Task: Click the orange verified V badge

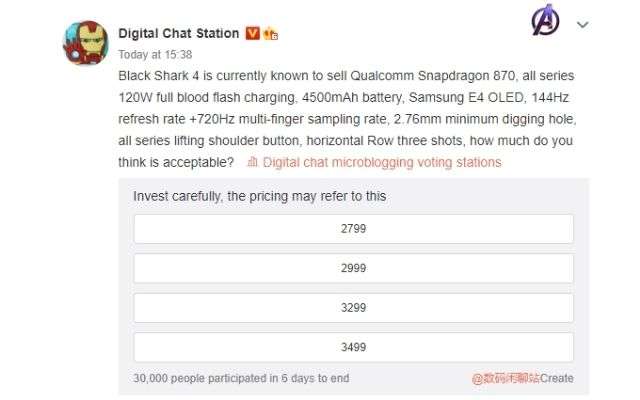Action: [253, 33]
